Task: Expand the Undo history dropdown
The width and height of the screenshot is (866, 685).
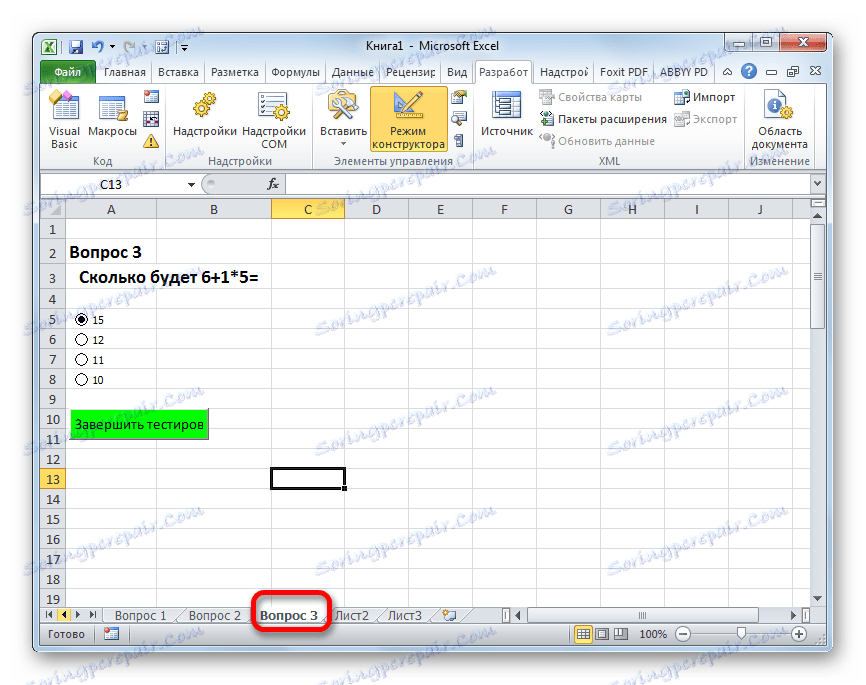Action: coord(112,47)
